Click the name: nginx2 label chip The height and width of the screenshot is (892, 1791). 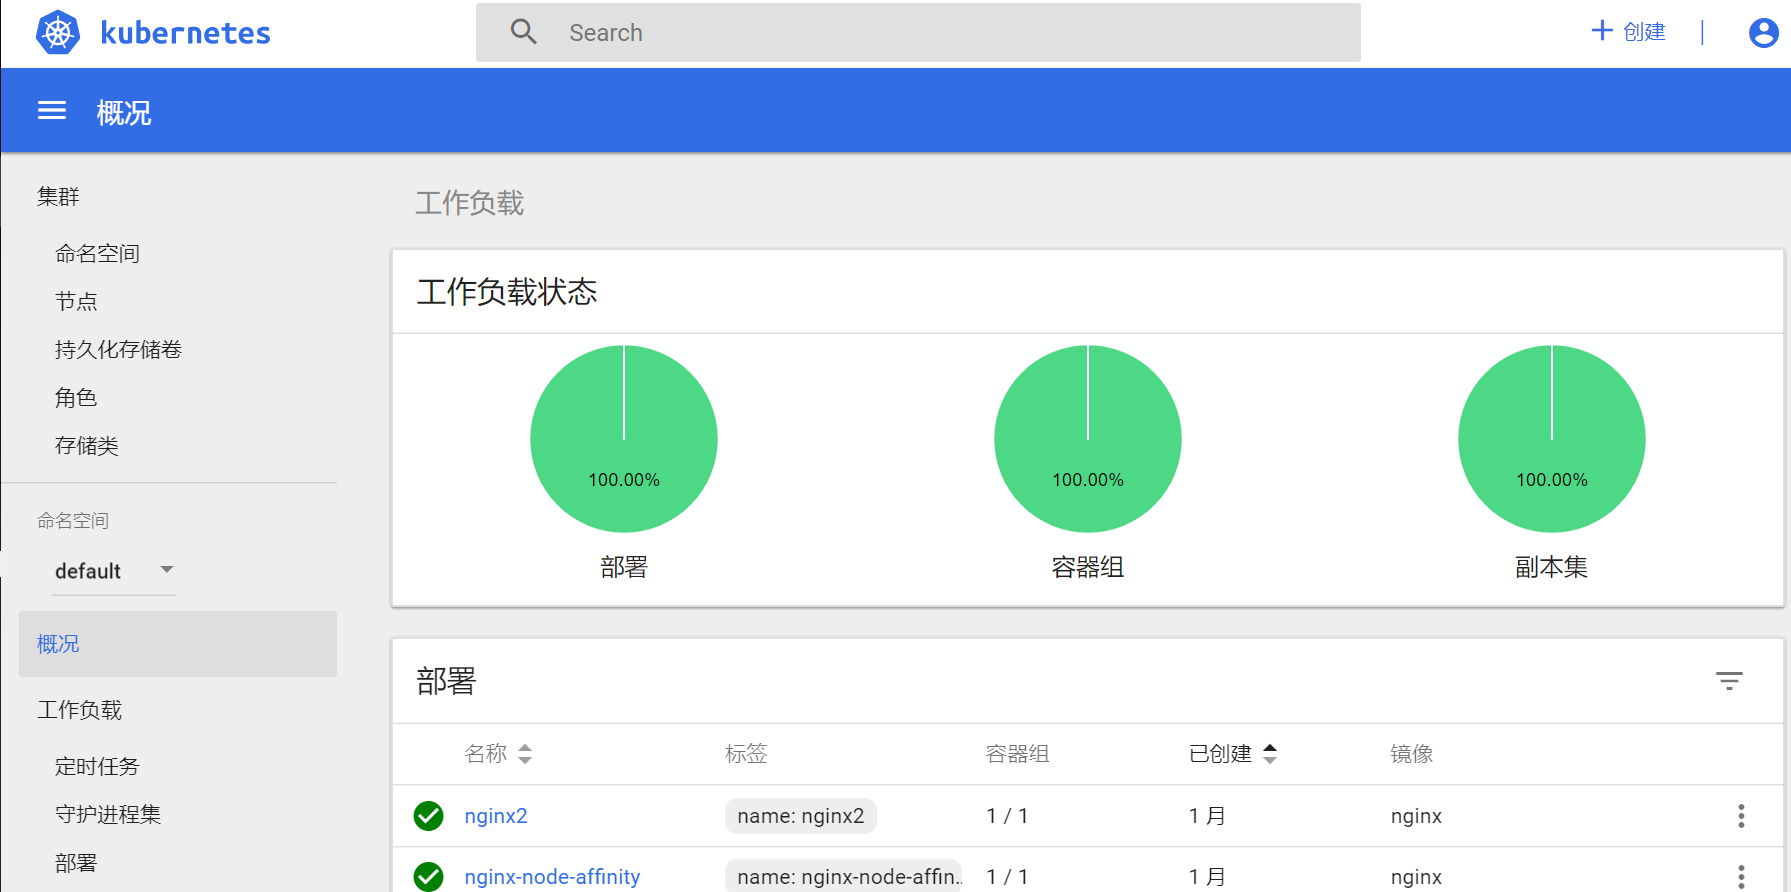801,816
